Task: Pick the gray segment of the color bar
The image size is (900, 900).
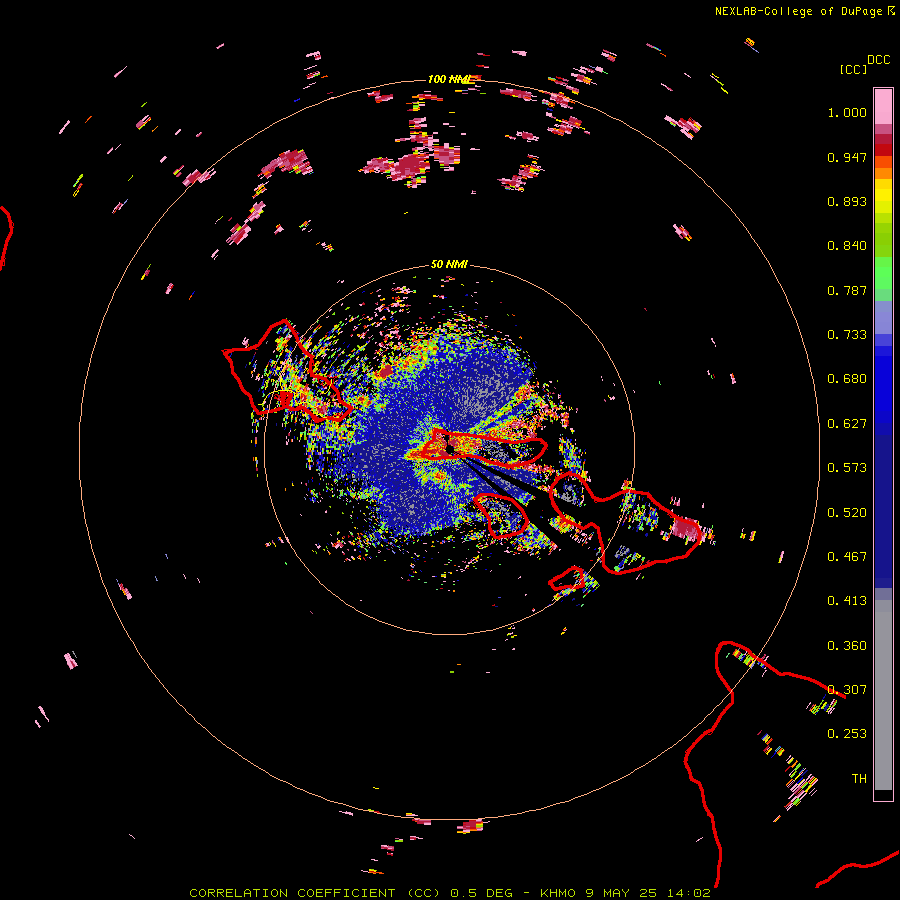Action: coord(883,695)
